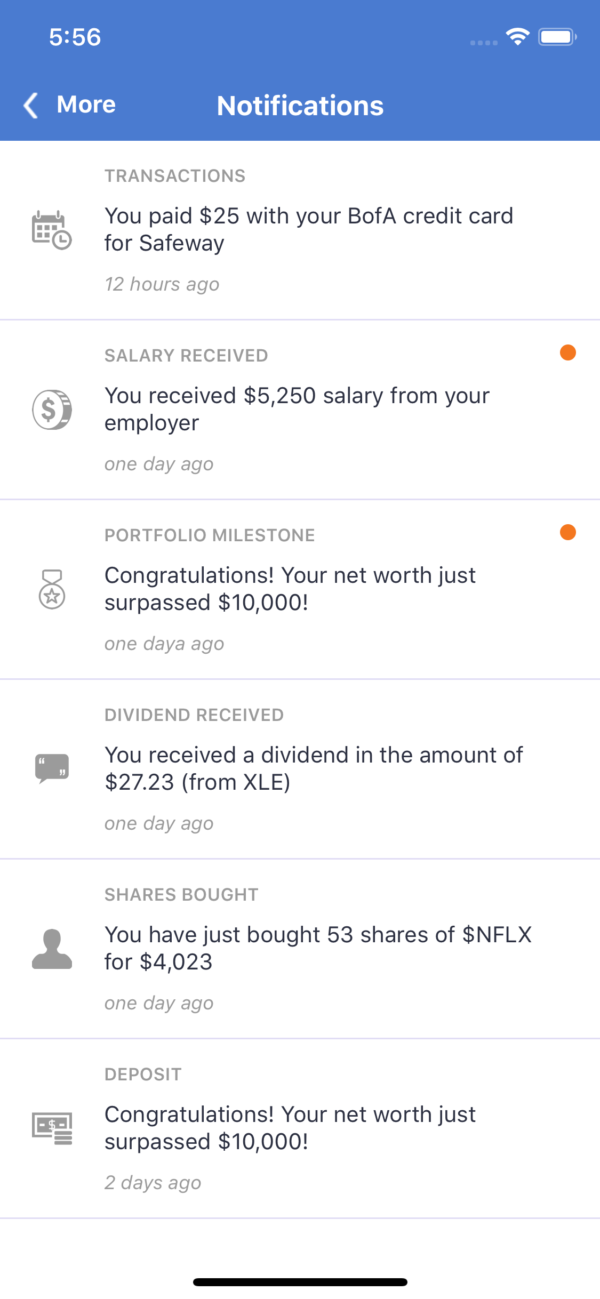Select the battery indicator icon

(x=555, y=37)
